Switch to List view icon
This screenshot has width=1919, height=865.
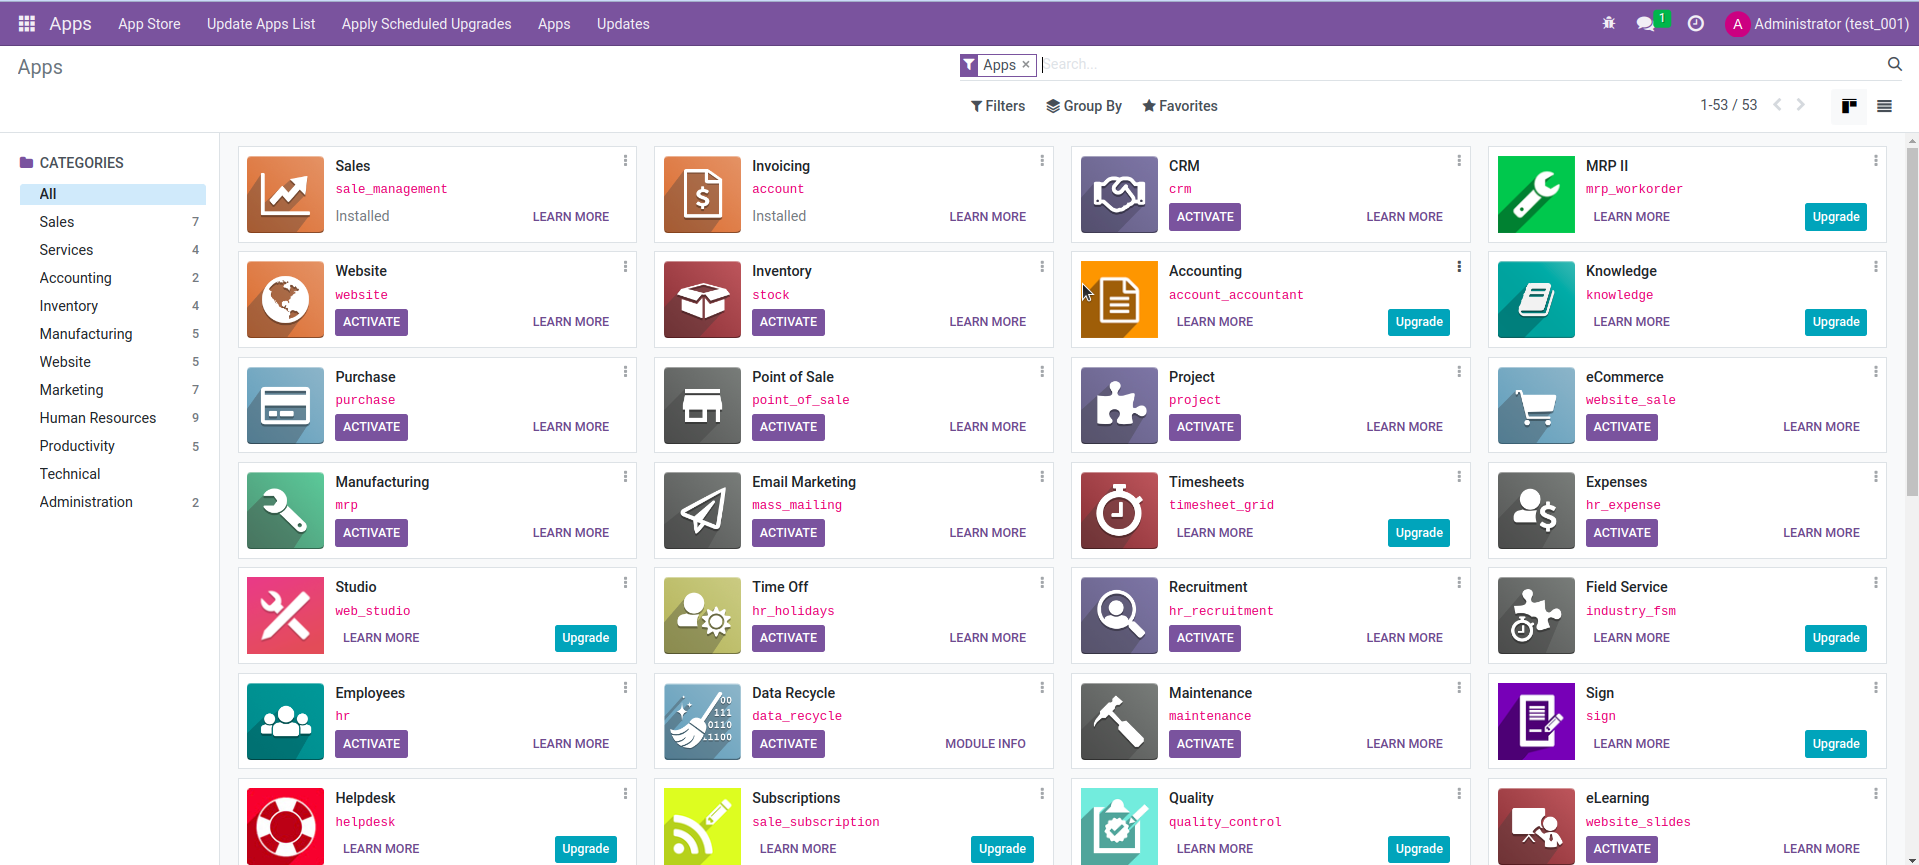(1884, 106)
